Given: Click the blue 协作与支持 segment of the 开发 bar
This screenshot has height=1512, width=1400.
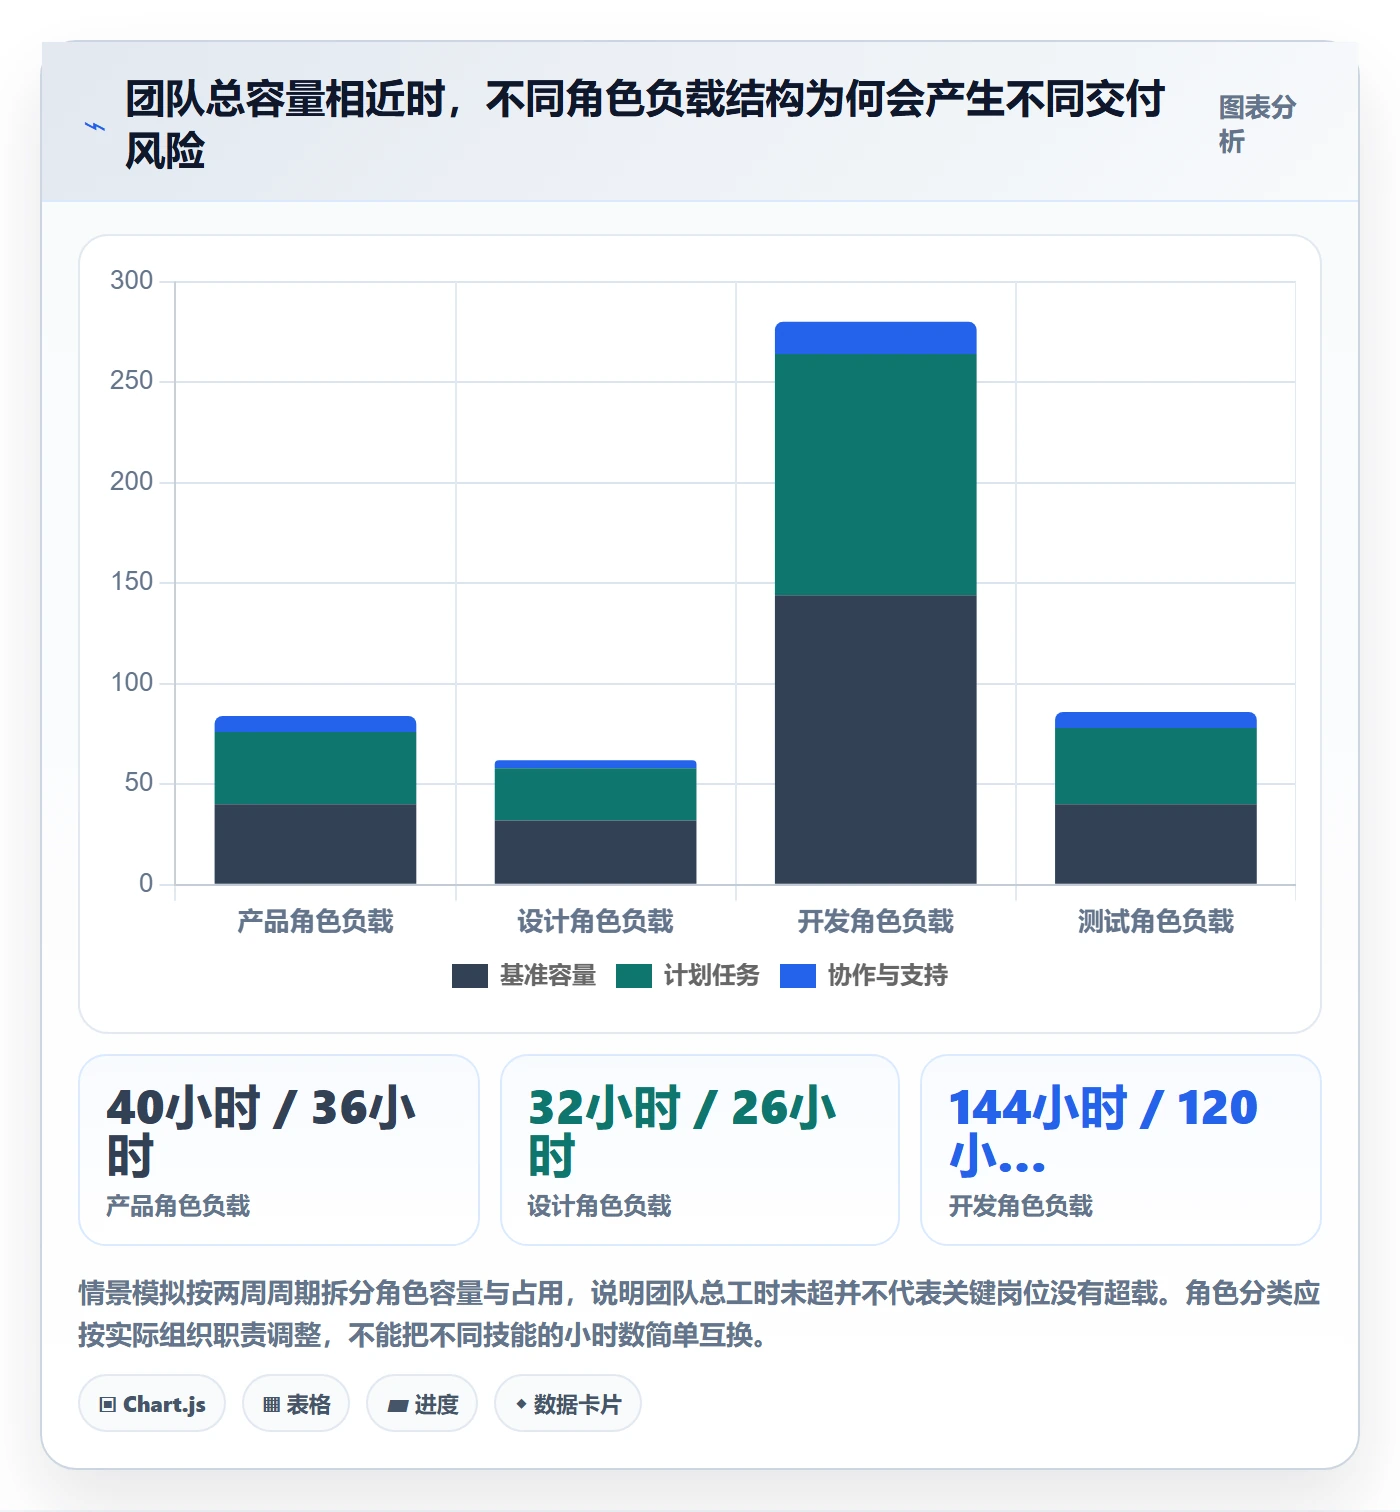Looking at the screenshot, I should point(875,338).
